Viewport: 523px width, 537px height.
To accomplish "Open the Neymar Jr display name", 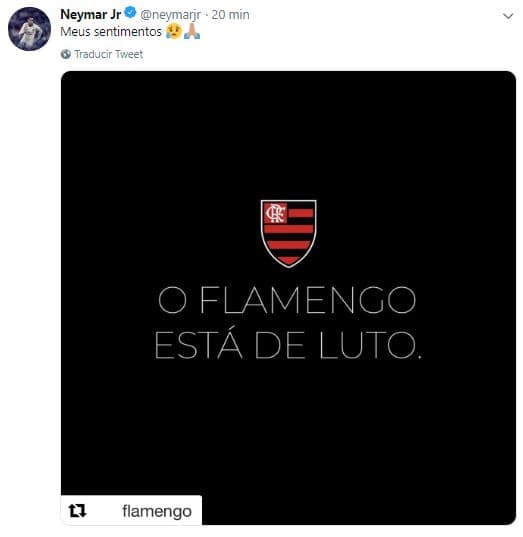I will [91, 14].
